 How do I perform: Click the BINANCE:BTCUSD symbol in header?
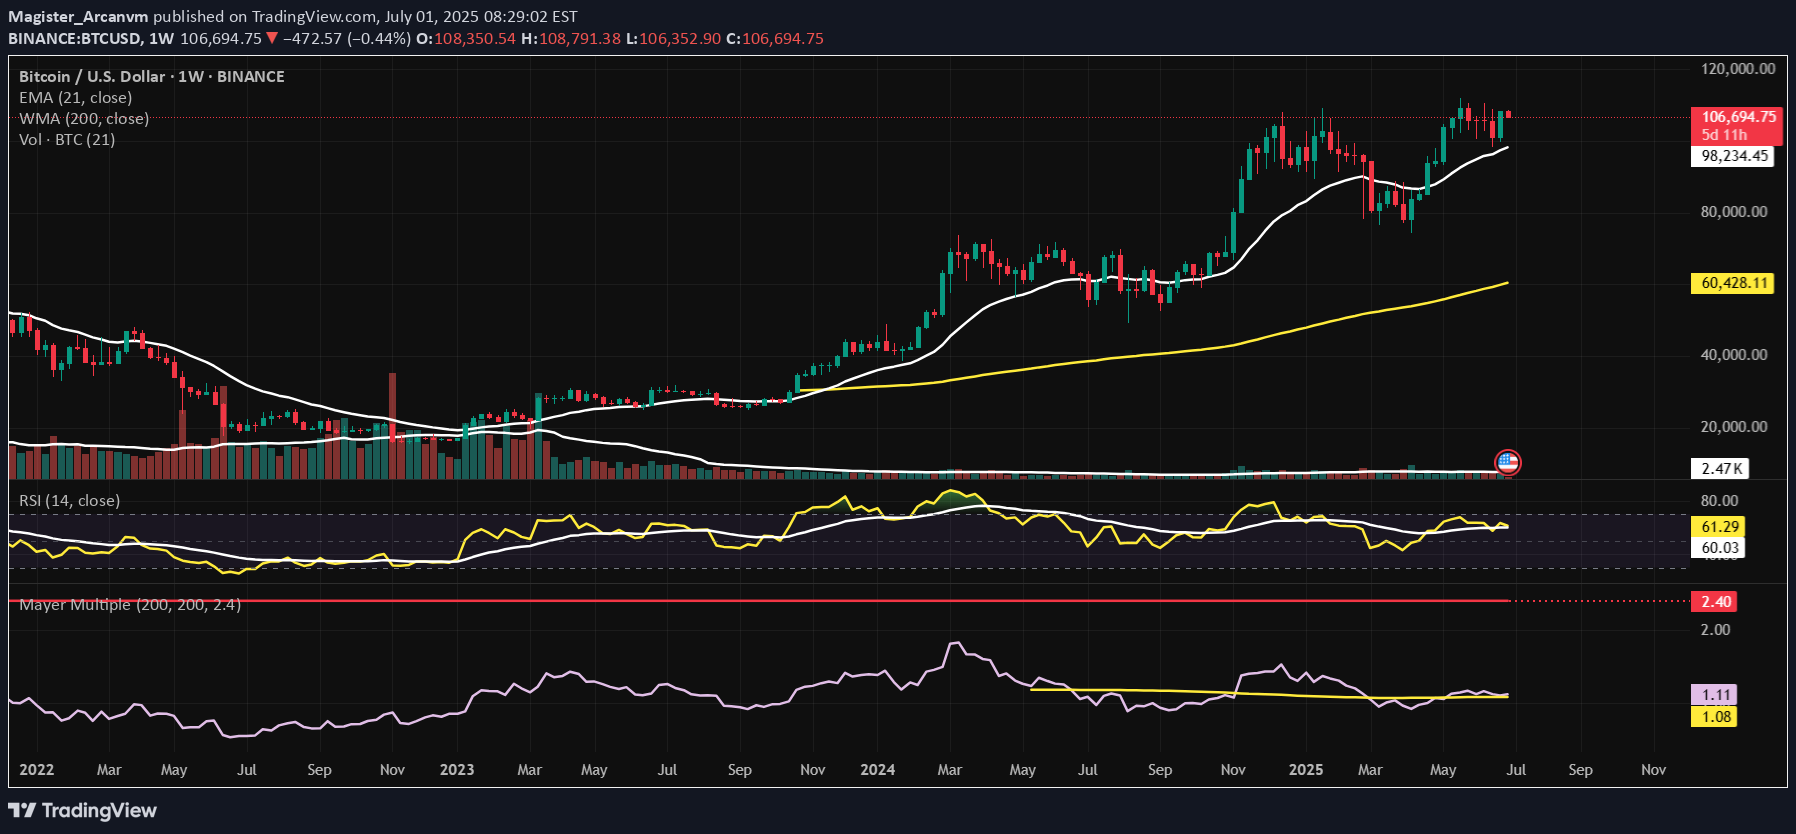tap(76, 39)
